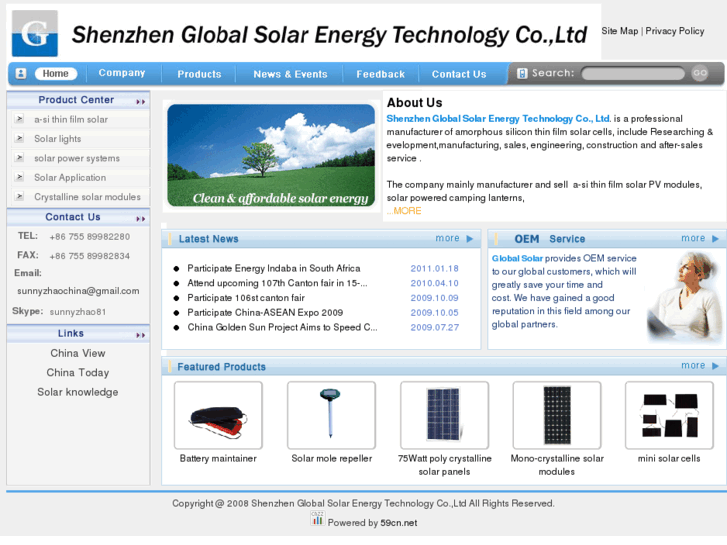Open the Site Map link
Image resolution: width=727 pixels, height=545 pixels.
[x=620, y=31]
